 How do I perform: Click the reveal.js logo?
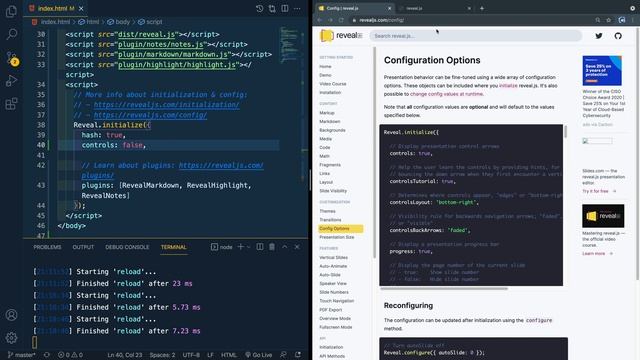[341, 36]
